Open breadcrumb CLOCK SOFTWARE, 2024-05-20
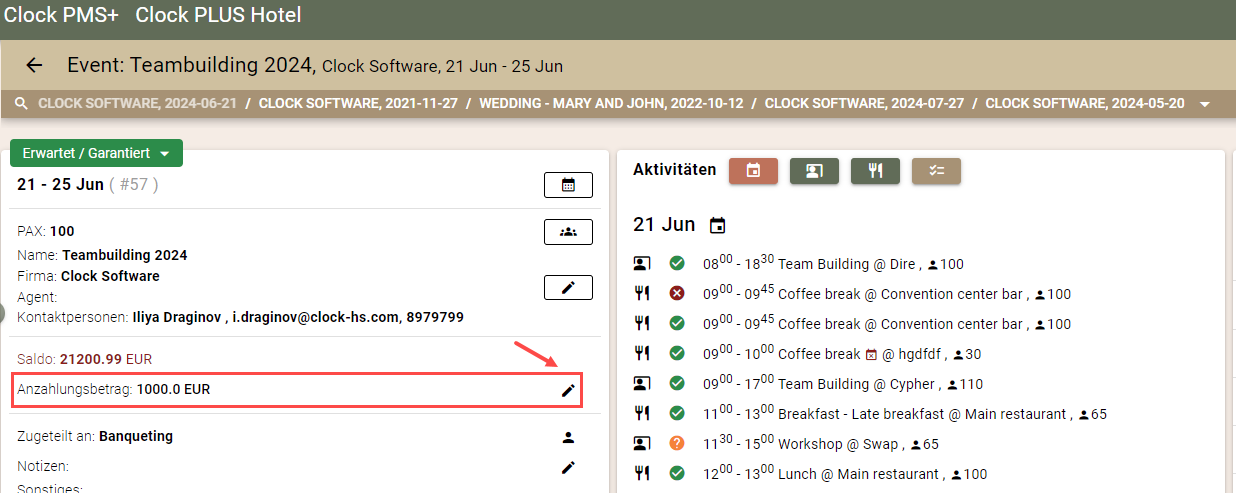 coord(1085,104)
